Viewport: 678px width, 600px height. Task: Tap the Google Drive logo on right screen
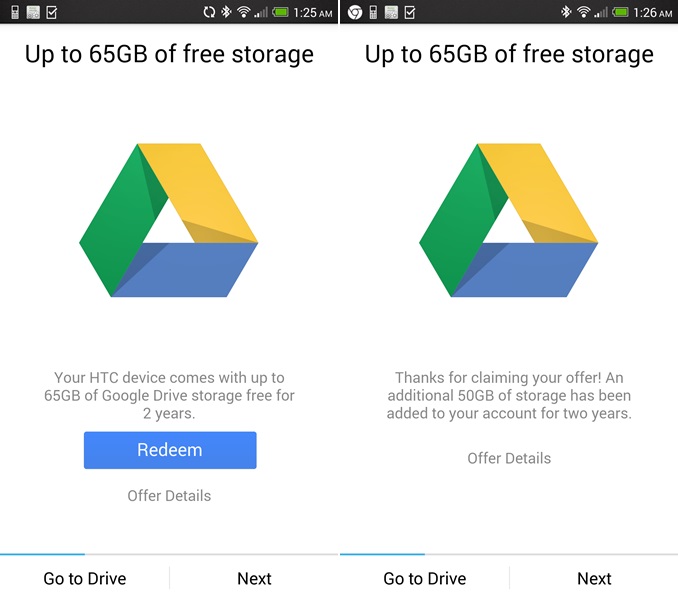pos(508,220)
